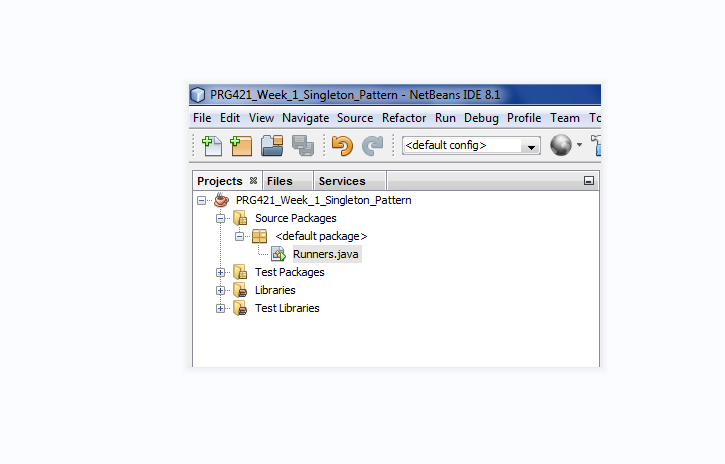This screenshot has height=464, width=725.
Task: Open the Source menu
Action: pyautogui.click(x=355, y=118)
